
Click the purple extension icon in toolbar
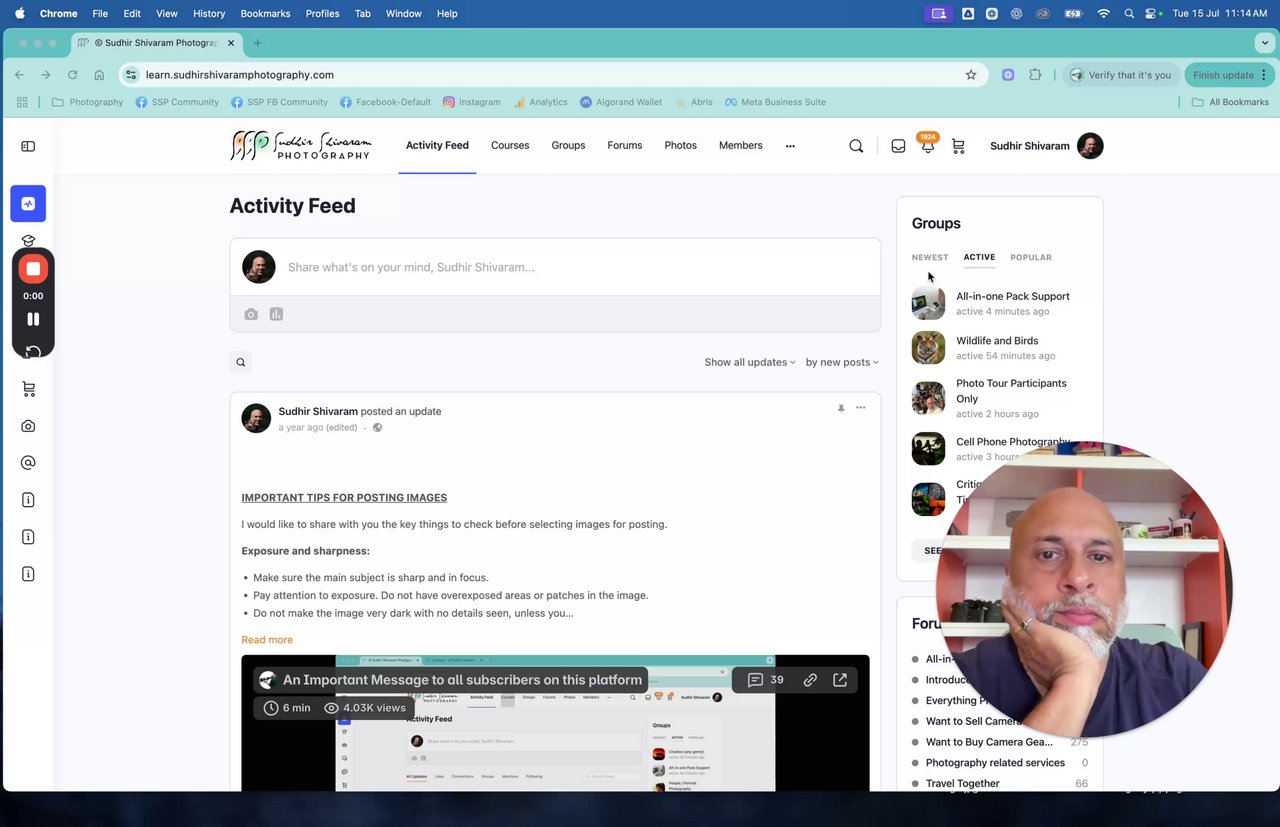pyautogui.click(x=1008, y=75)
